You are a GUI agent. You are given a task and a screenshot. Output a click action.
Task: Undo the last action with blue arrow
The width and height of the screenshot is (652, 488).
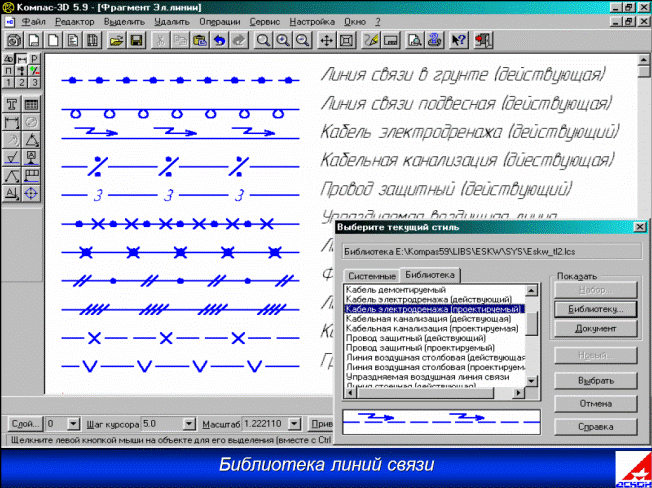click(220, 41)
